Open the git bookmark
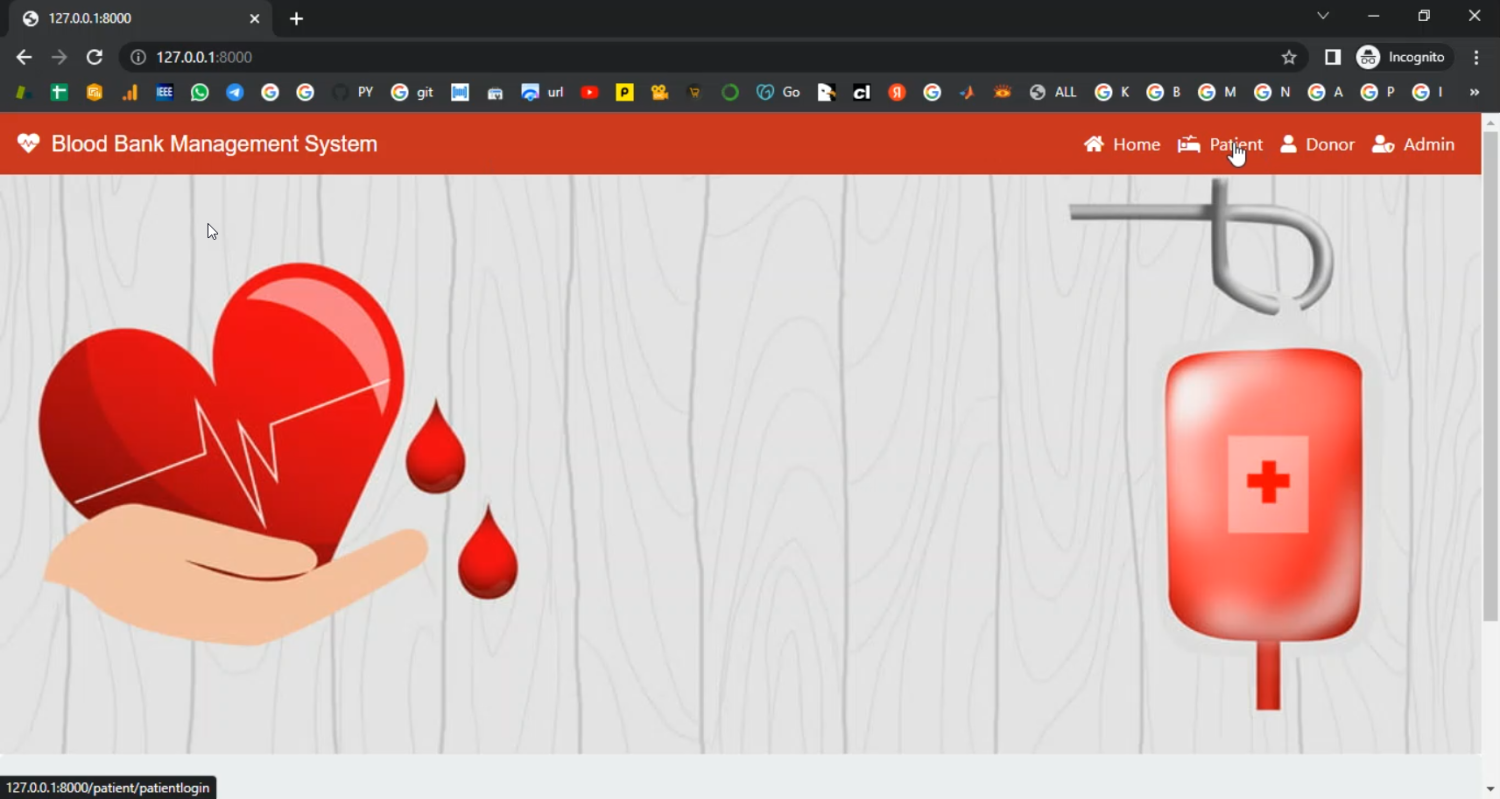 [x=412, y=92]
